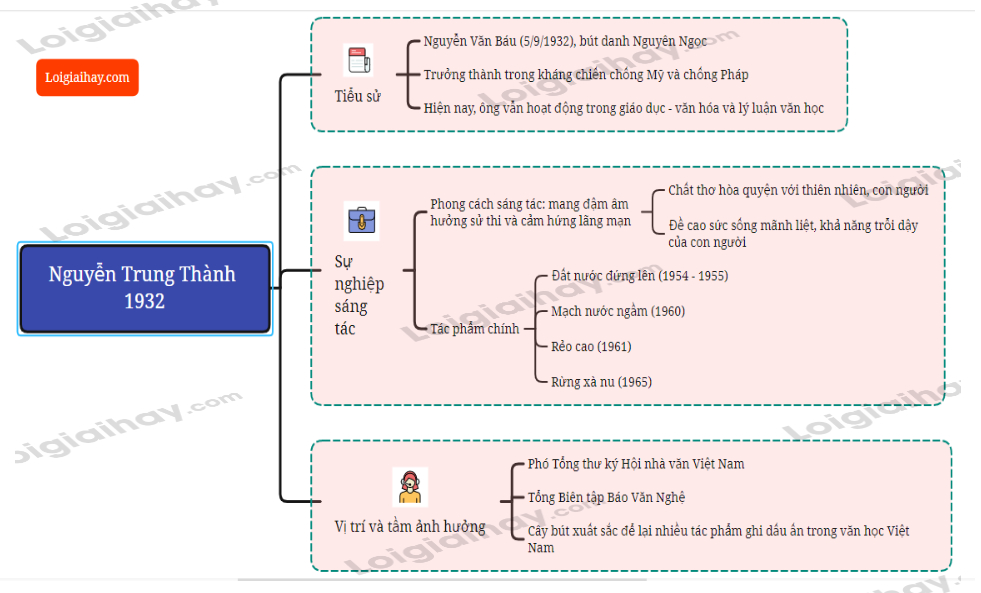Select the Đất nước đứng lên (1954 - 1955) item
Screen dimensions: 981x593
point(639,275)
